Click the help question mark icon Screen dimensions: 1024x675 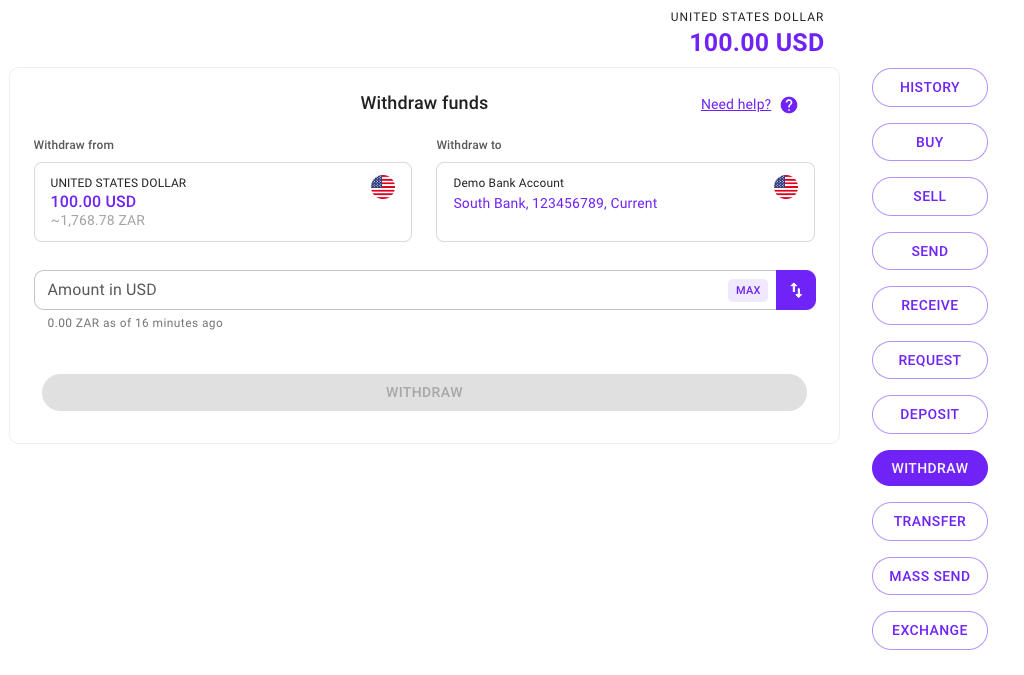point(789,105)
